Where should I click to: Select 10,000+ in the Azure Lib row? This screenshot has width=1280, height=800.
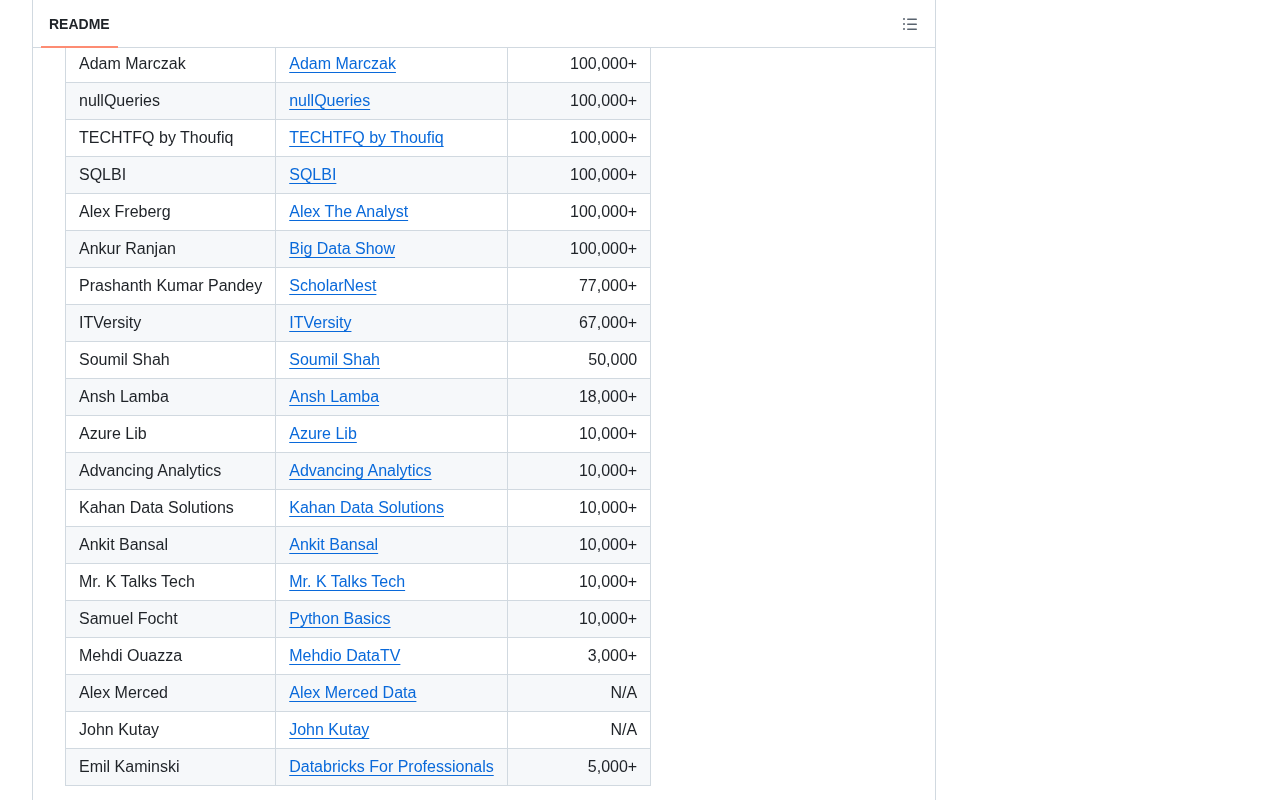608,434
